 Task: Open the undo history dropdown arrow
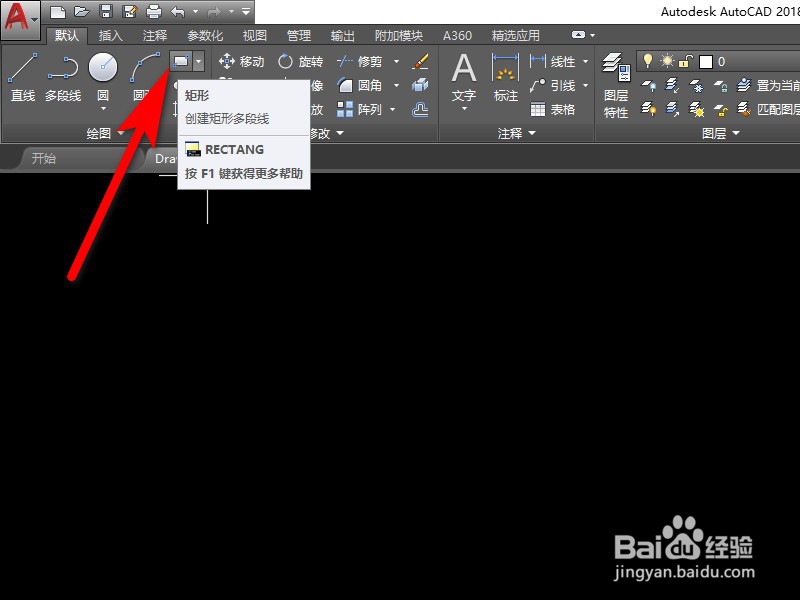[195, 11]
